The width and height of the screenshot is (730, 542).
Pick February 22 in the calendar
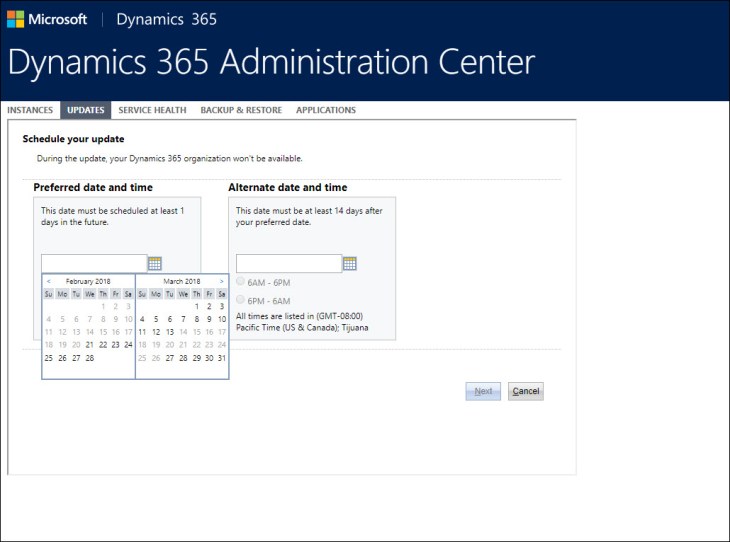[103, 345]
